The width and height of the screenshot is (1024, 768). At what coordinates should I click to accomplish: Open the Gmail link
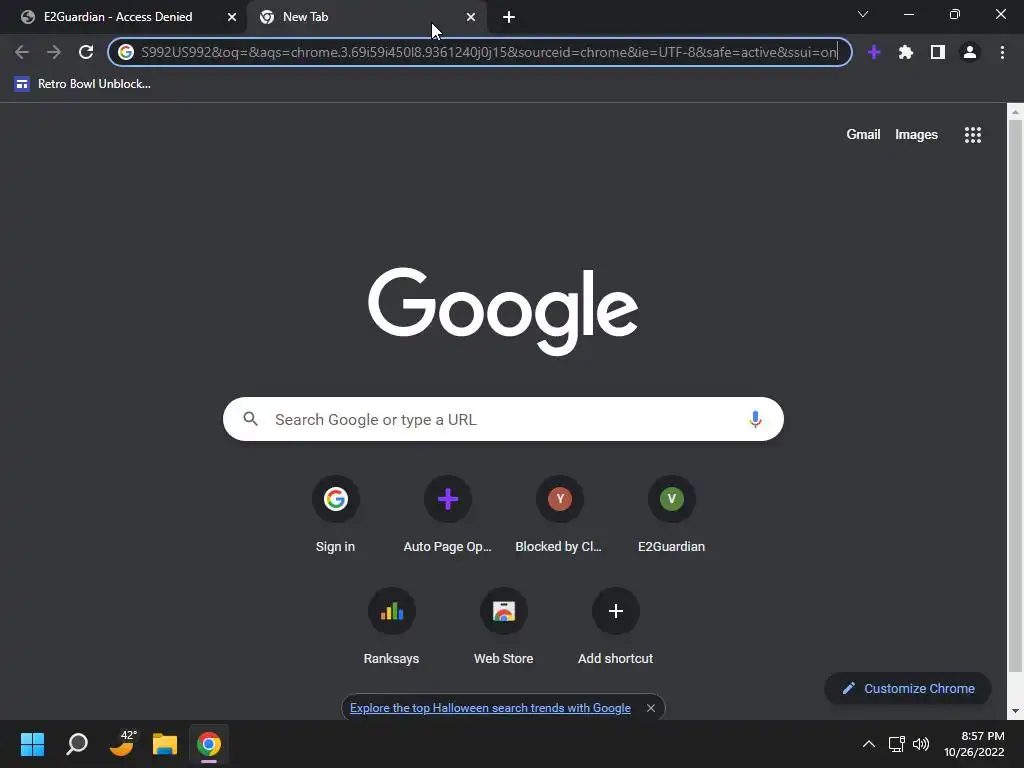tap(863, 135)
